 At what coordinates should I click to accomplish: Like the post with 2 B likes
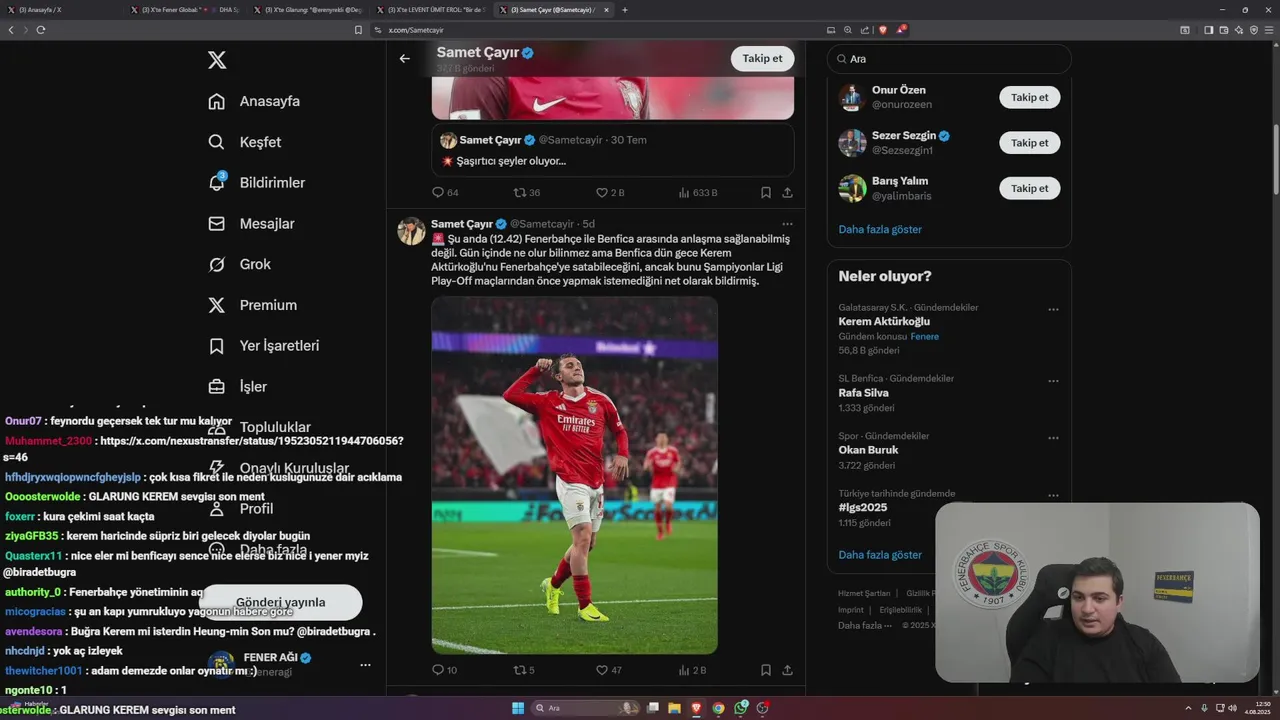tap(609, 192)
